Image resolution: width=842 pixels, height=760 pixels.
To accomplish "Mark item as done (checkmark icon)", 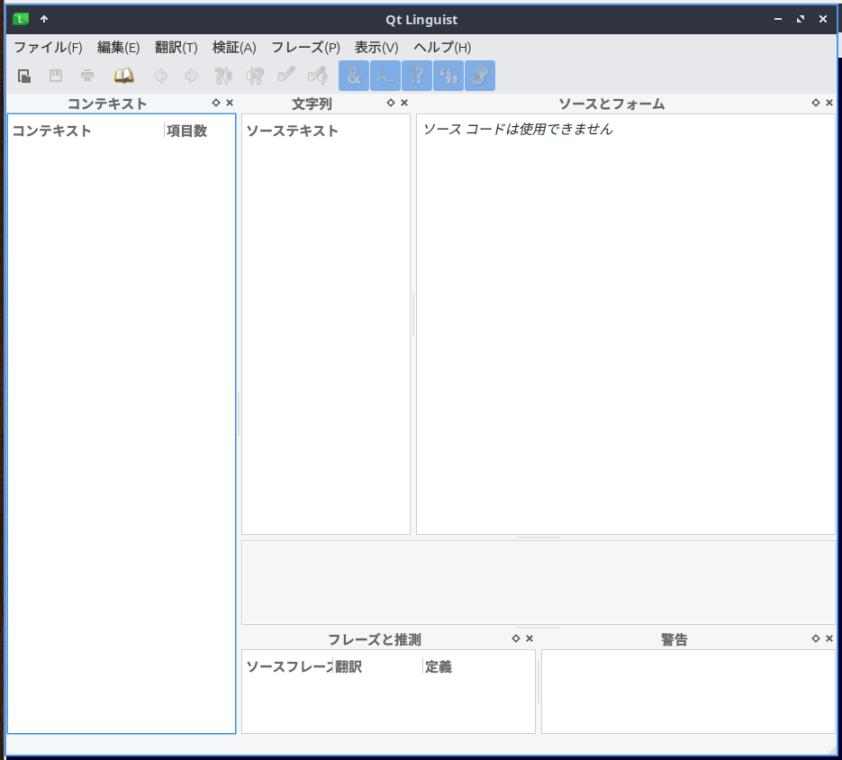I will [x=286, y=75].
